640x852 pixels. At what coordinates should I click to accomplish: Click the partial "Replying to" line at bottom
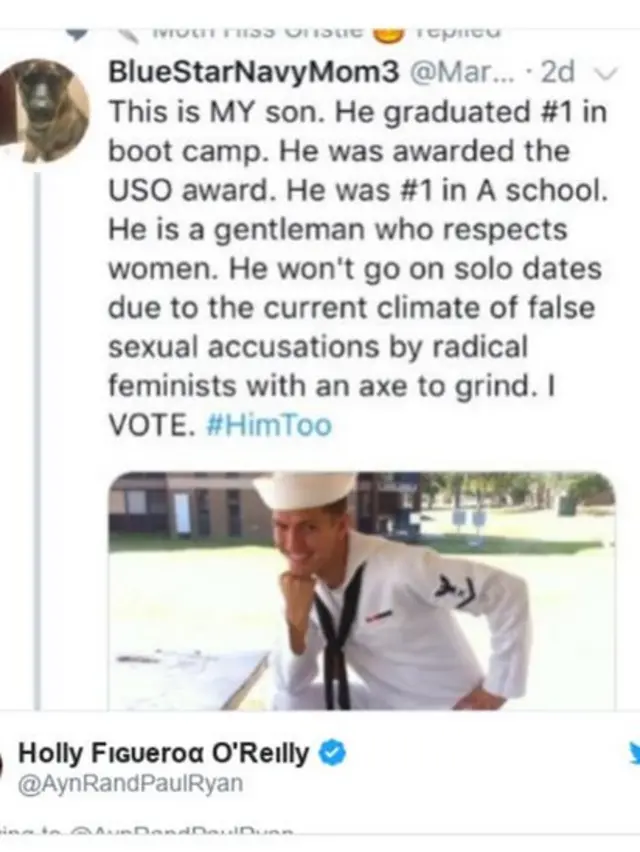click(150, 829)
